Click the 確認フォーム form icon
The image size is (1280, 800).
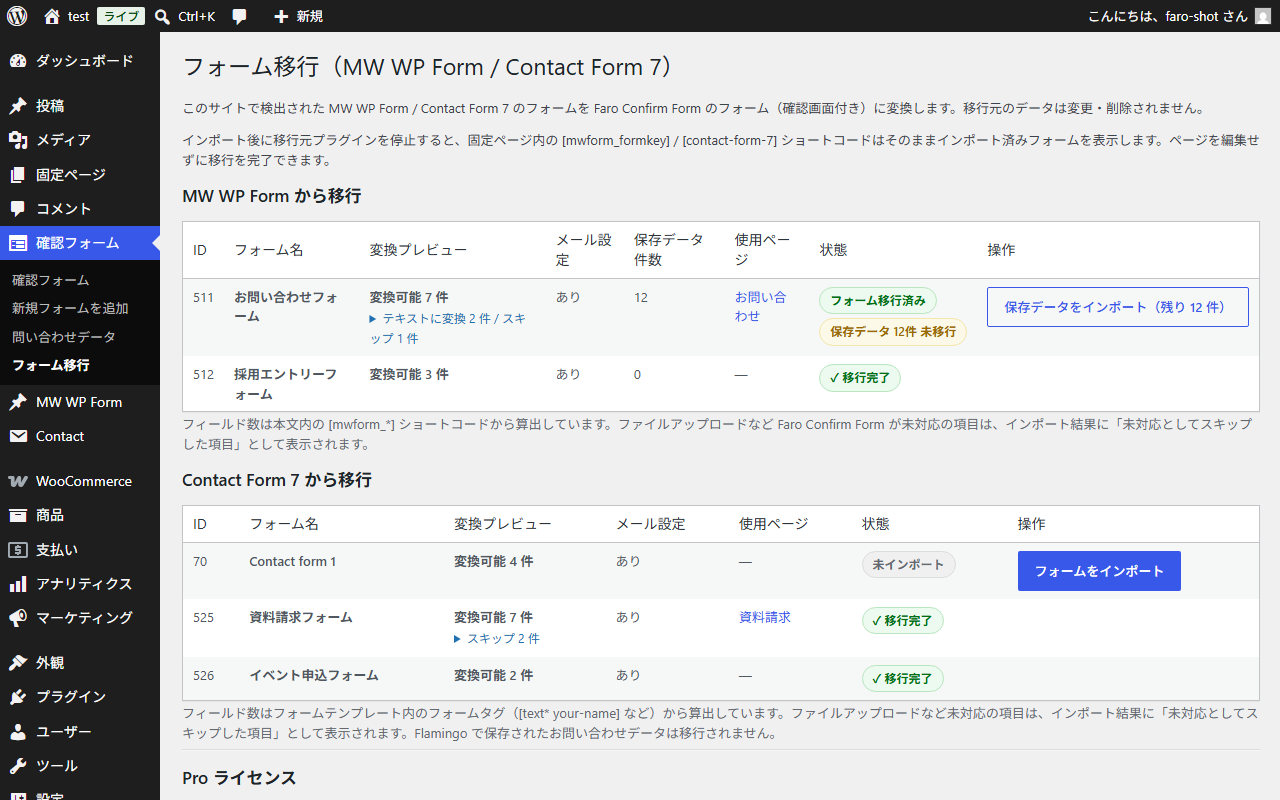pyautogui.click(x=18, y=243)
